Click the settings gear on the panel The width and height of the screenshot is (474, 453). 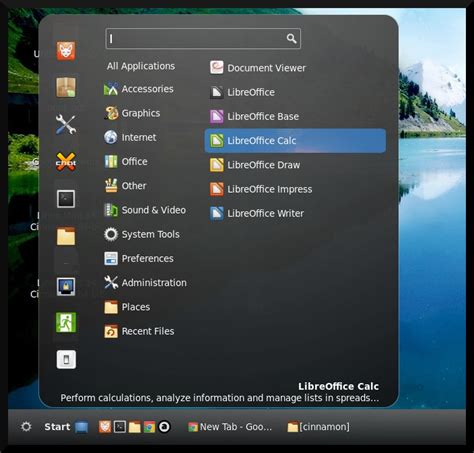tap(26, 427)
